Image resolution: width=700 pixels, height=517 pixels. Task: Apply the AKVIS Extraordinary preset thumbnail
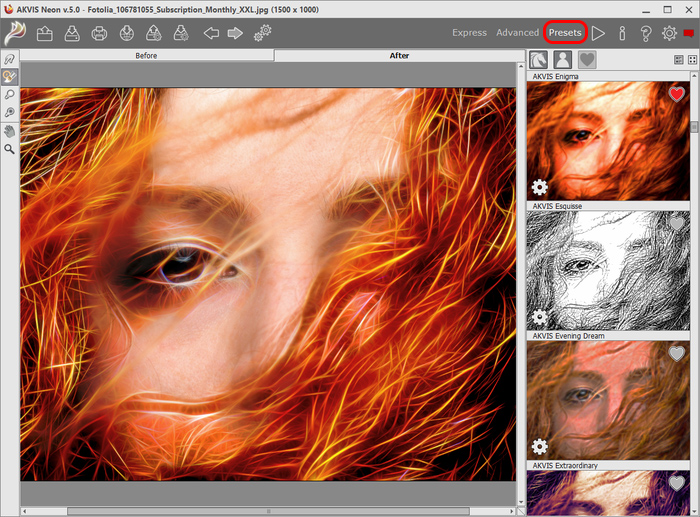point(608,493)
